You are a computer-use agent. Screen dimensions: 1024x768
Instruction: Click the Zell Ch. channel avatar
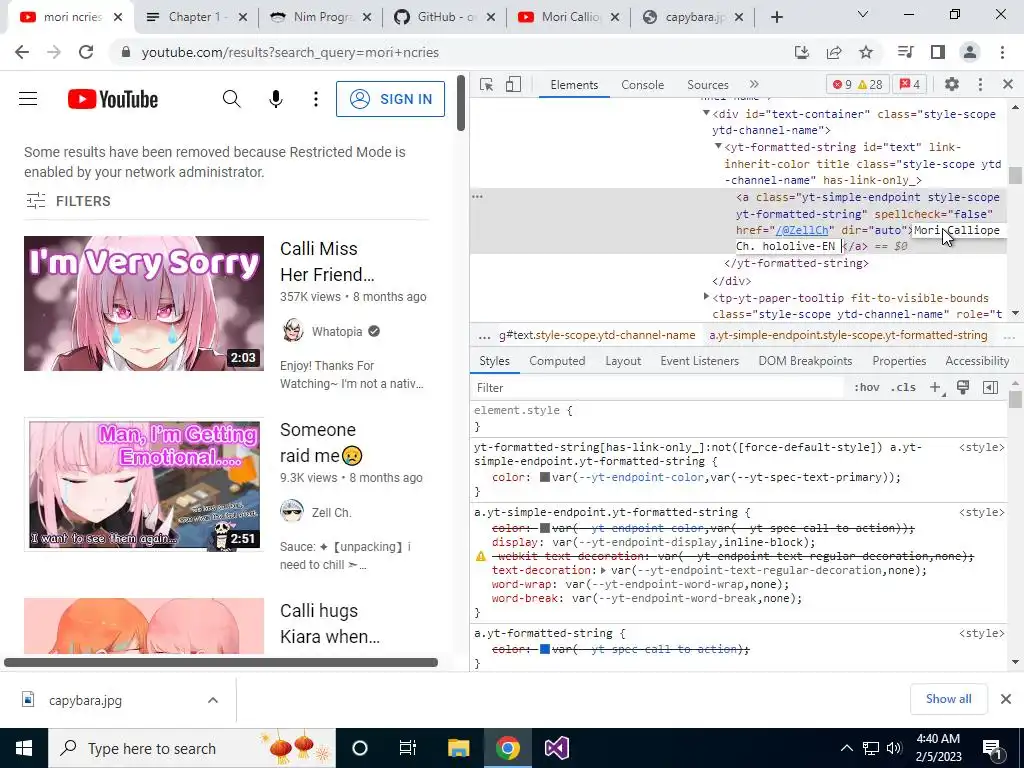tap(292, 511)
